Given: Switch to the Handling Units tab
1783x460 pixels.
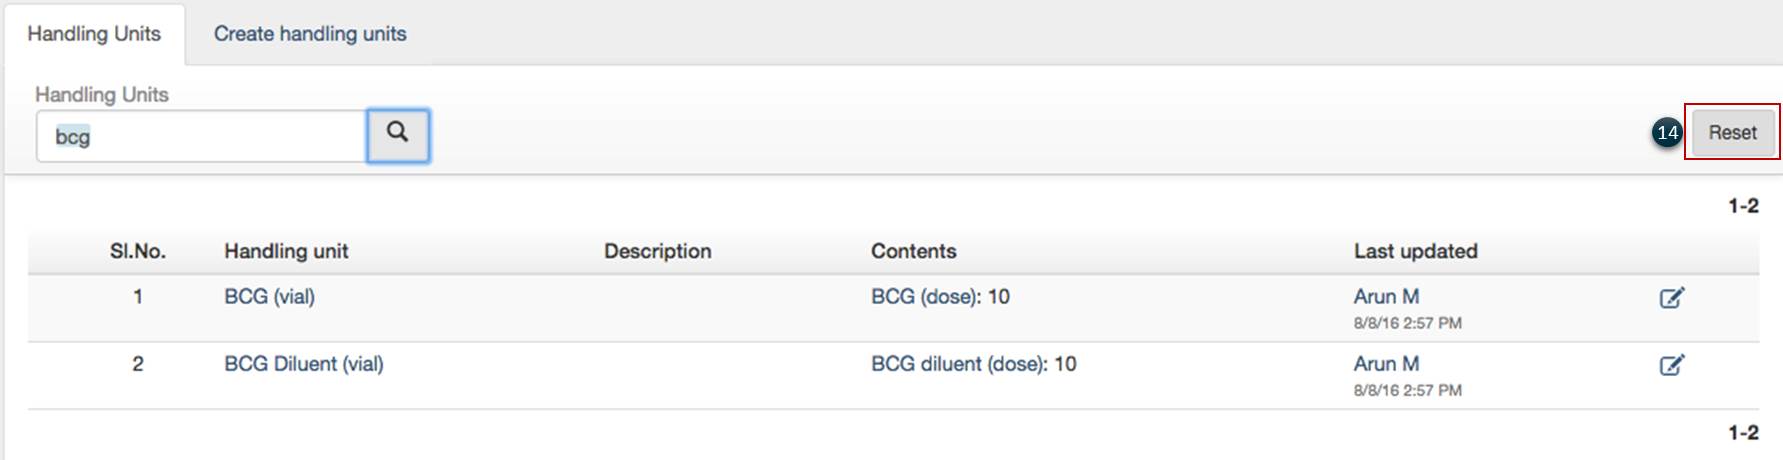Looking at the screenshot, I should click(94, 34).
